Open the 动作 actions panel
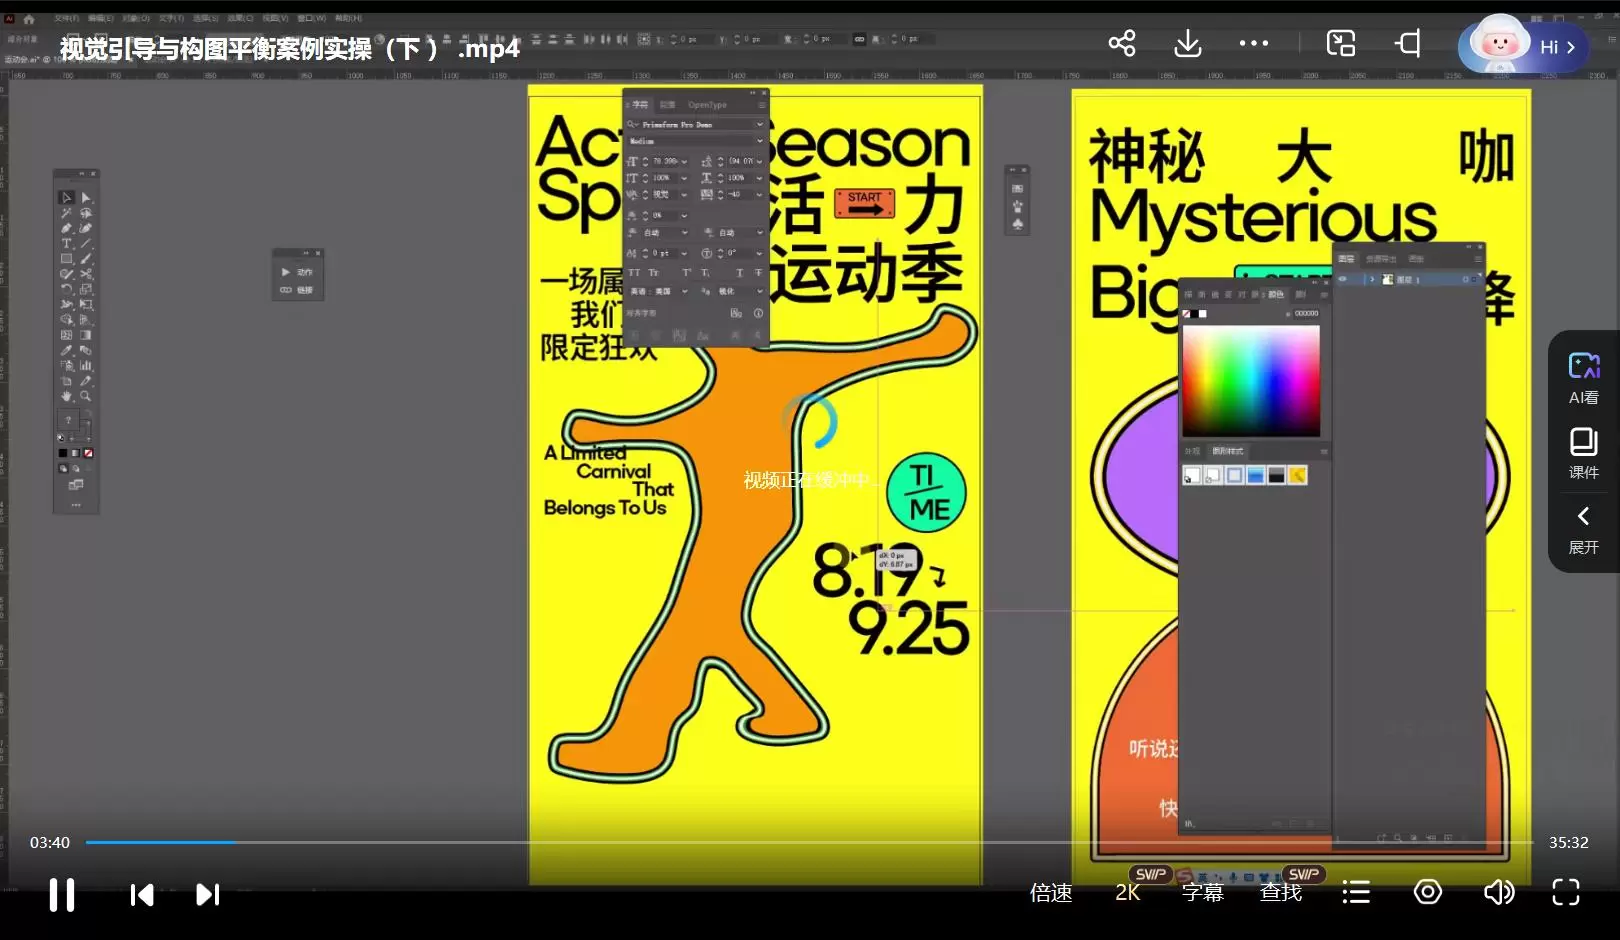Image resolution: width=1620 pixels, height=940 pixels. coord(298,272)
